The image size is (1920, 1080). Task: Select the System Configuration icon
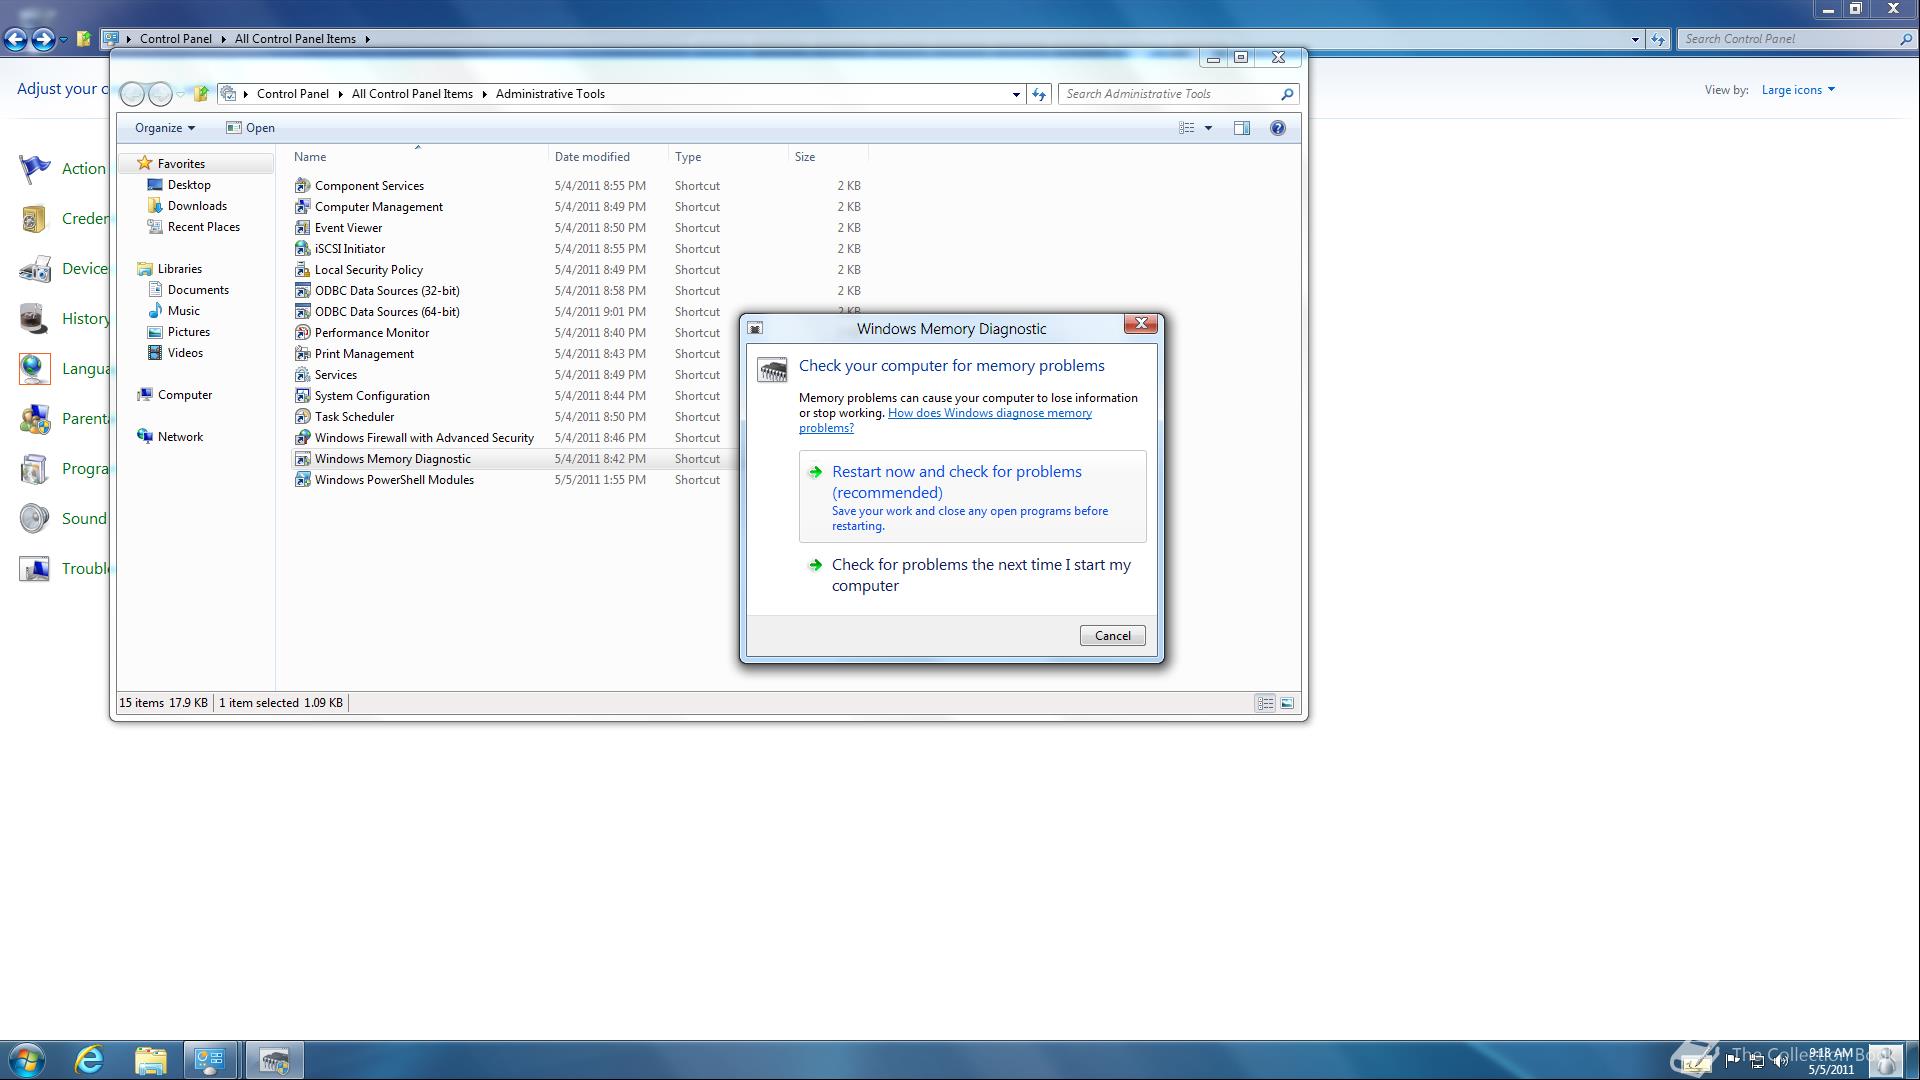[x=302, y=396]
